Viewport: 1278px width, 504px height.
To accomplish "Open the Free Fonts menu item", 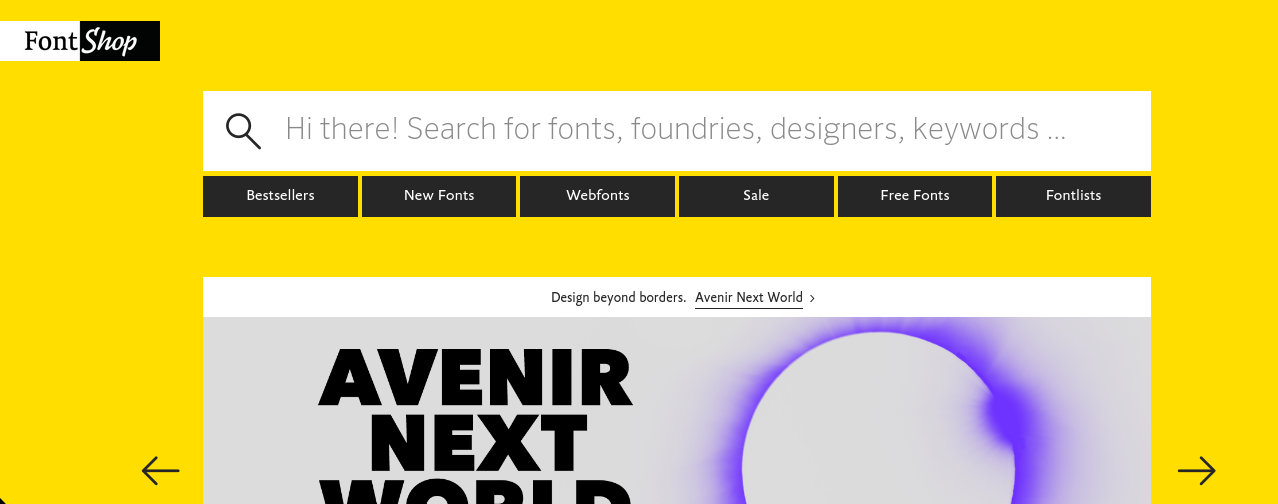I will [x=915, y=196].
